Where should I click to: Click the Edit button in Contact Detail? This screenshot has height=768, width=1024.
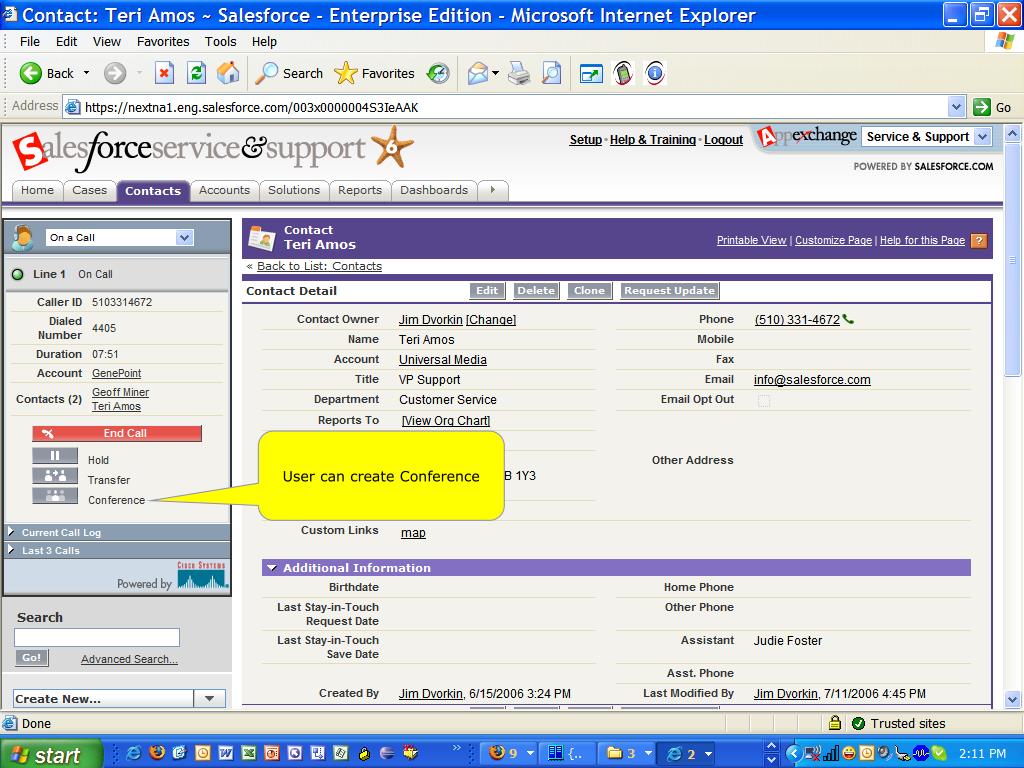coord(487,291)
